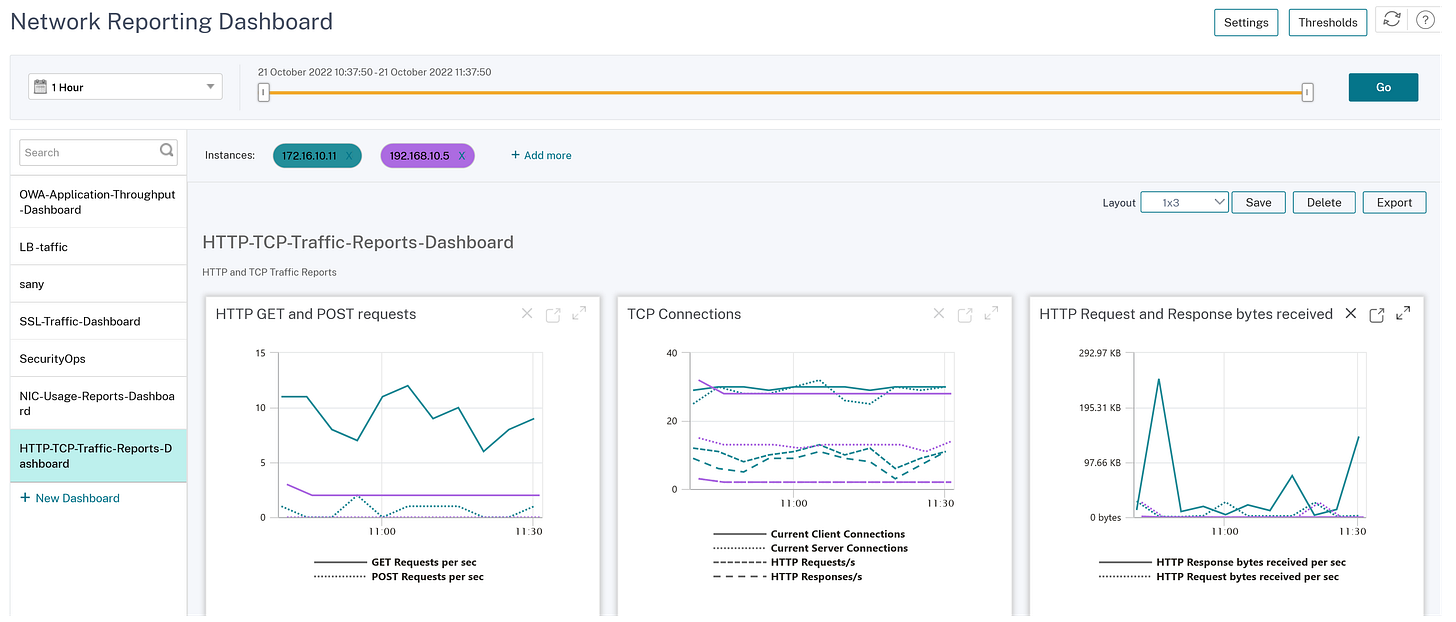
Task: Click the Go button
Action: pyautogui.click(x=1383, y=87)
